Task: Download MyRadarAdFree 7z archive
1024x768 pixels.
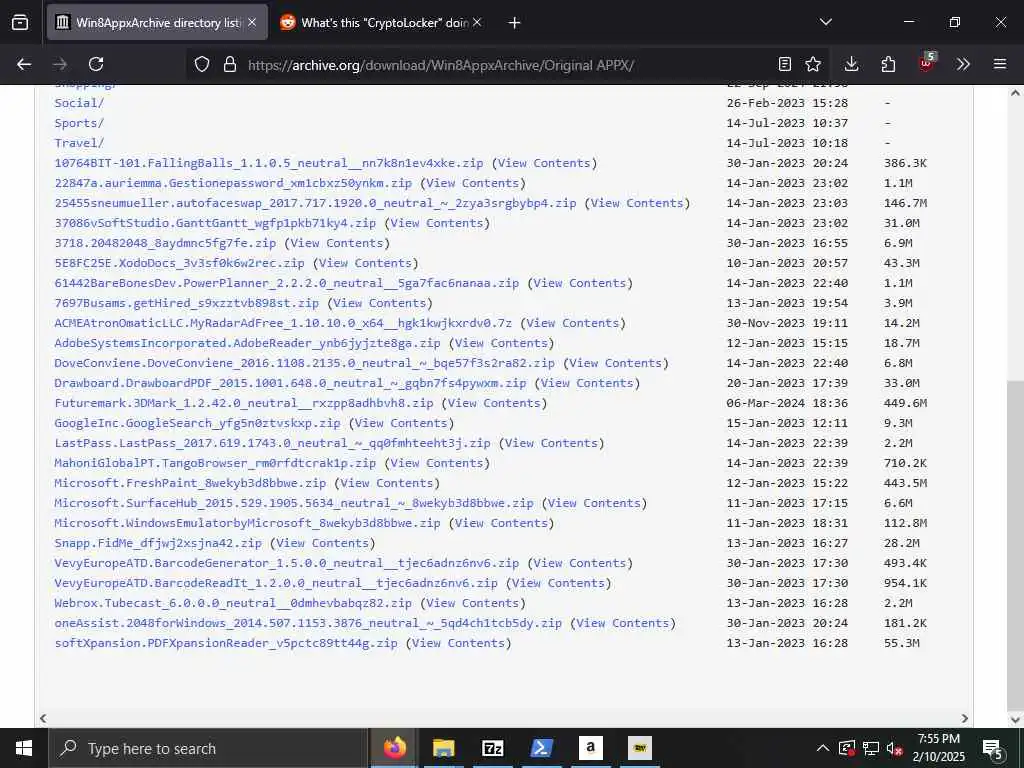Action: (283, 323)
